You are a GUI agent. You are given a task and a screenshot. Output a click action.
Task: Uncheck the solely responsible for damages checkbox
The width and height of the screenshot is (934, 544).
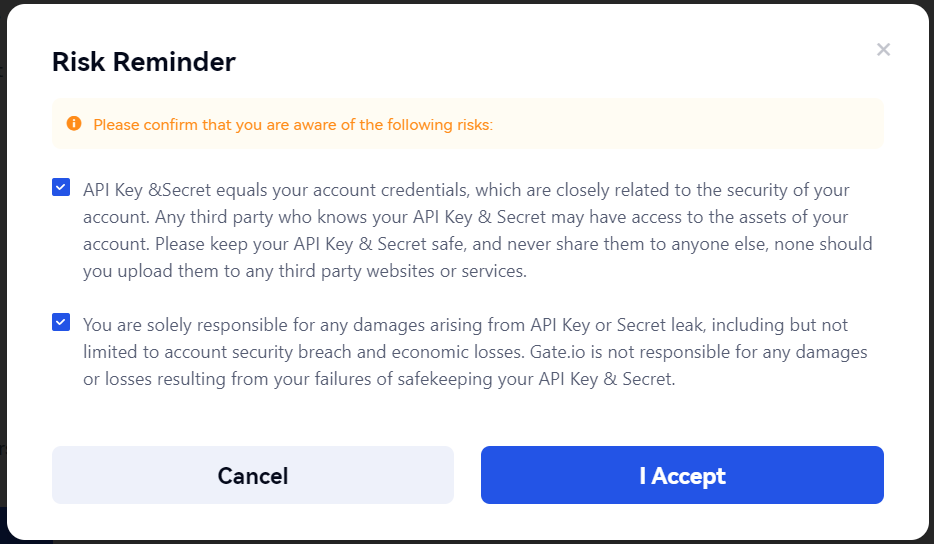pyautogui.click(x=61, y=322)
